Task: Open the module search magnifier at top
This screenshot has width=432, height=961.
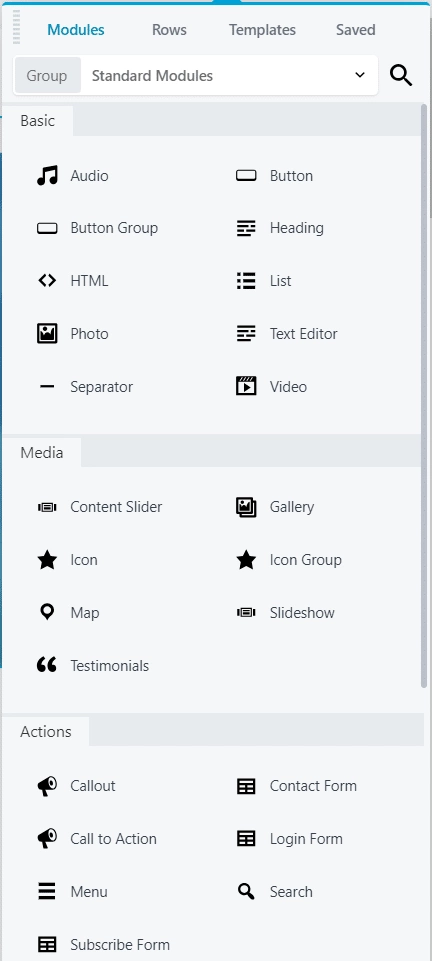Action: 401,76
